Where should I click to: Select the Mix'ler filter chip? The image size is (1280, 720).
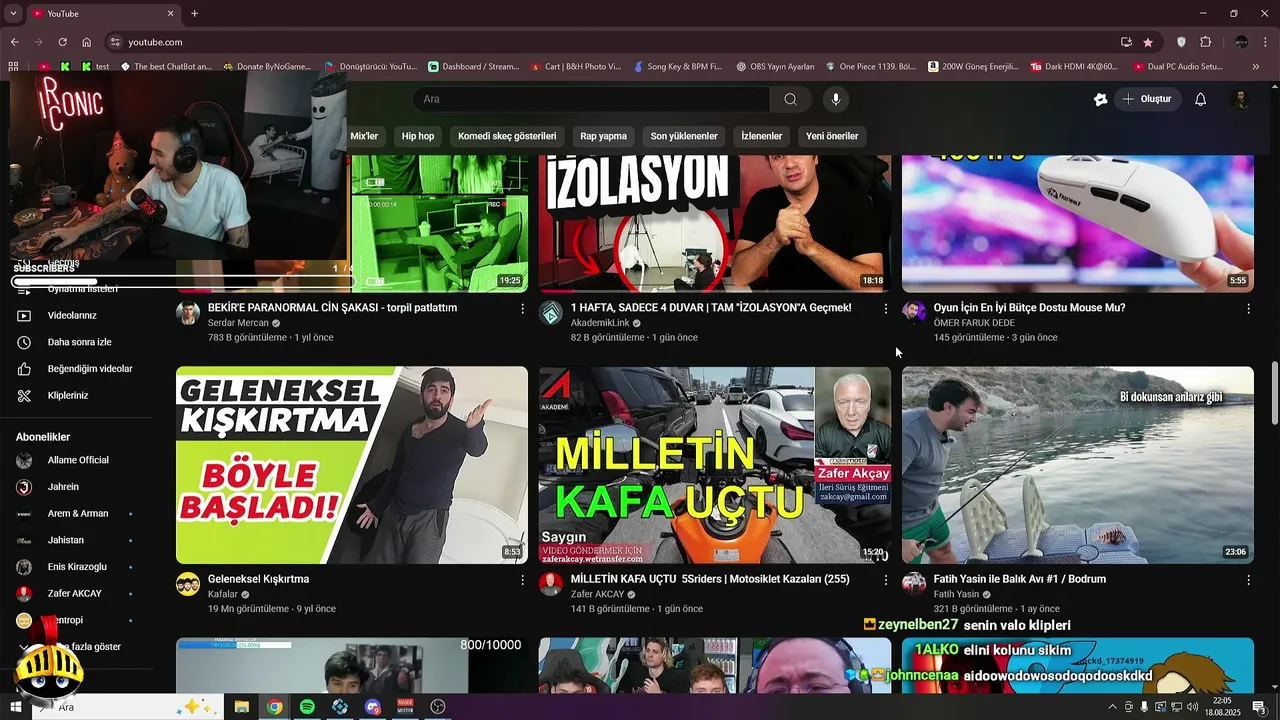tap(364, 136)
